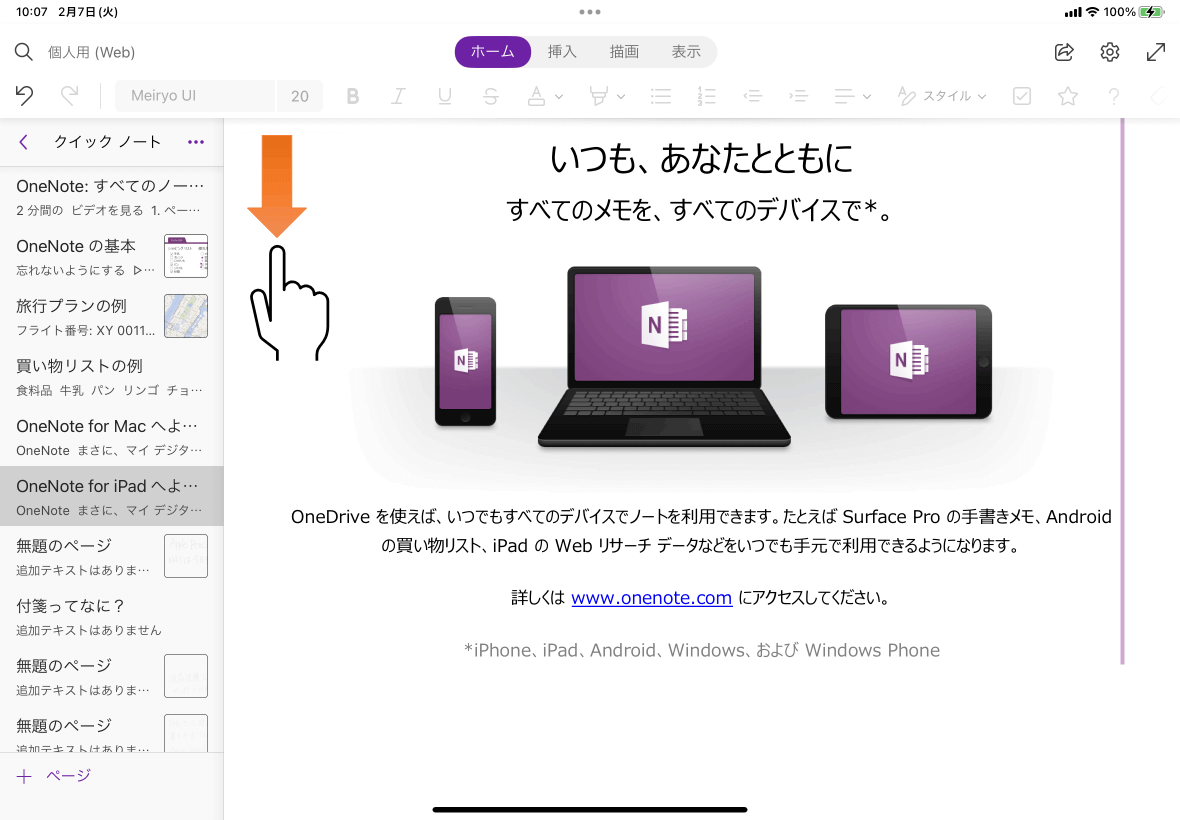This screenshot has height=820, width=1180.
Task: Tap the phone image in the note
Action: [x=465, y=362]
